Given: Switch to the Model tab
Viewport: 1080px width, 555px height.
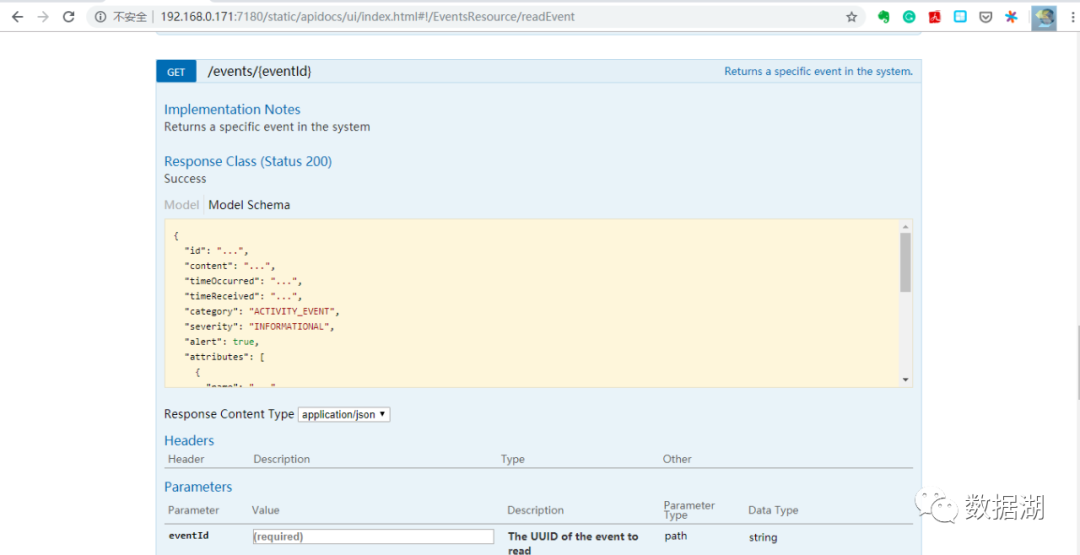Looking at the screenshot, I should [x=181, y=205].
